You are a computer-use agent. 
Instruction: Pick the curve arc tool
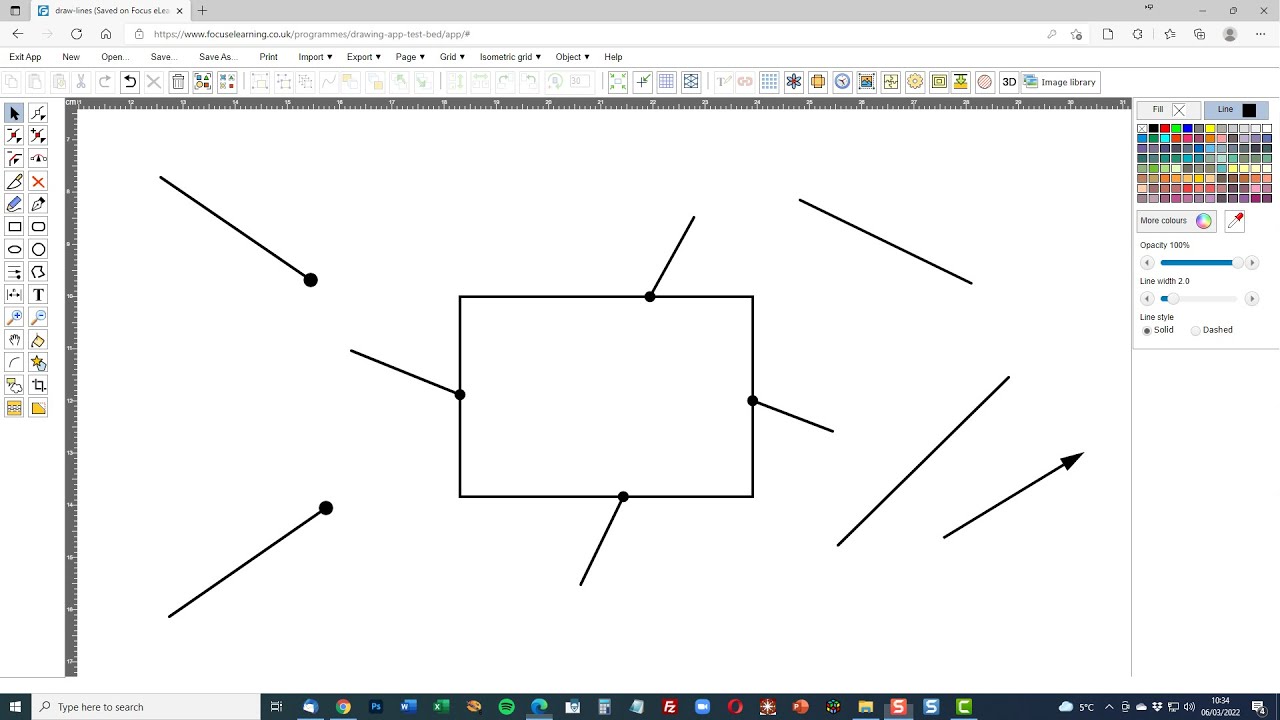coord(14,363)
